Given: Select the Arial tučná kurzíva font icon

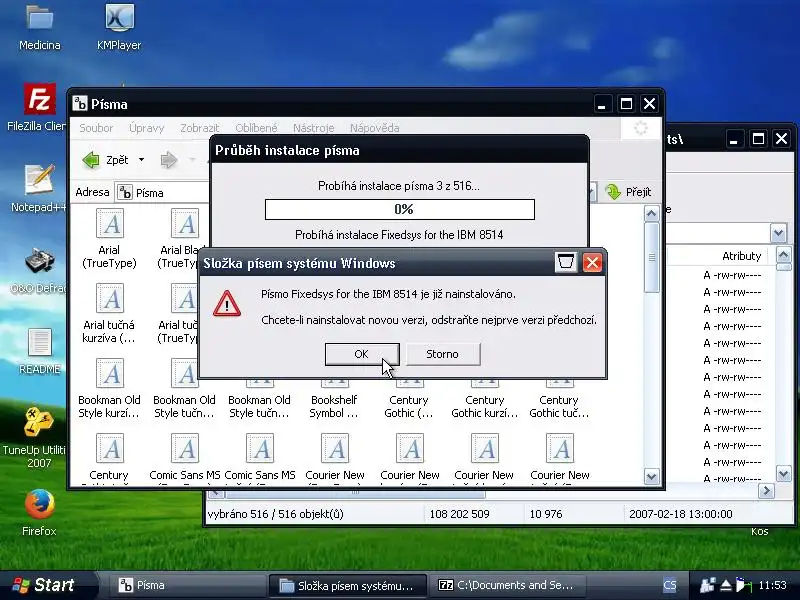Looking at the screenshot, I should (110, 299).
